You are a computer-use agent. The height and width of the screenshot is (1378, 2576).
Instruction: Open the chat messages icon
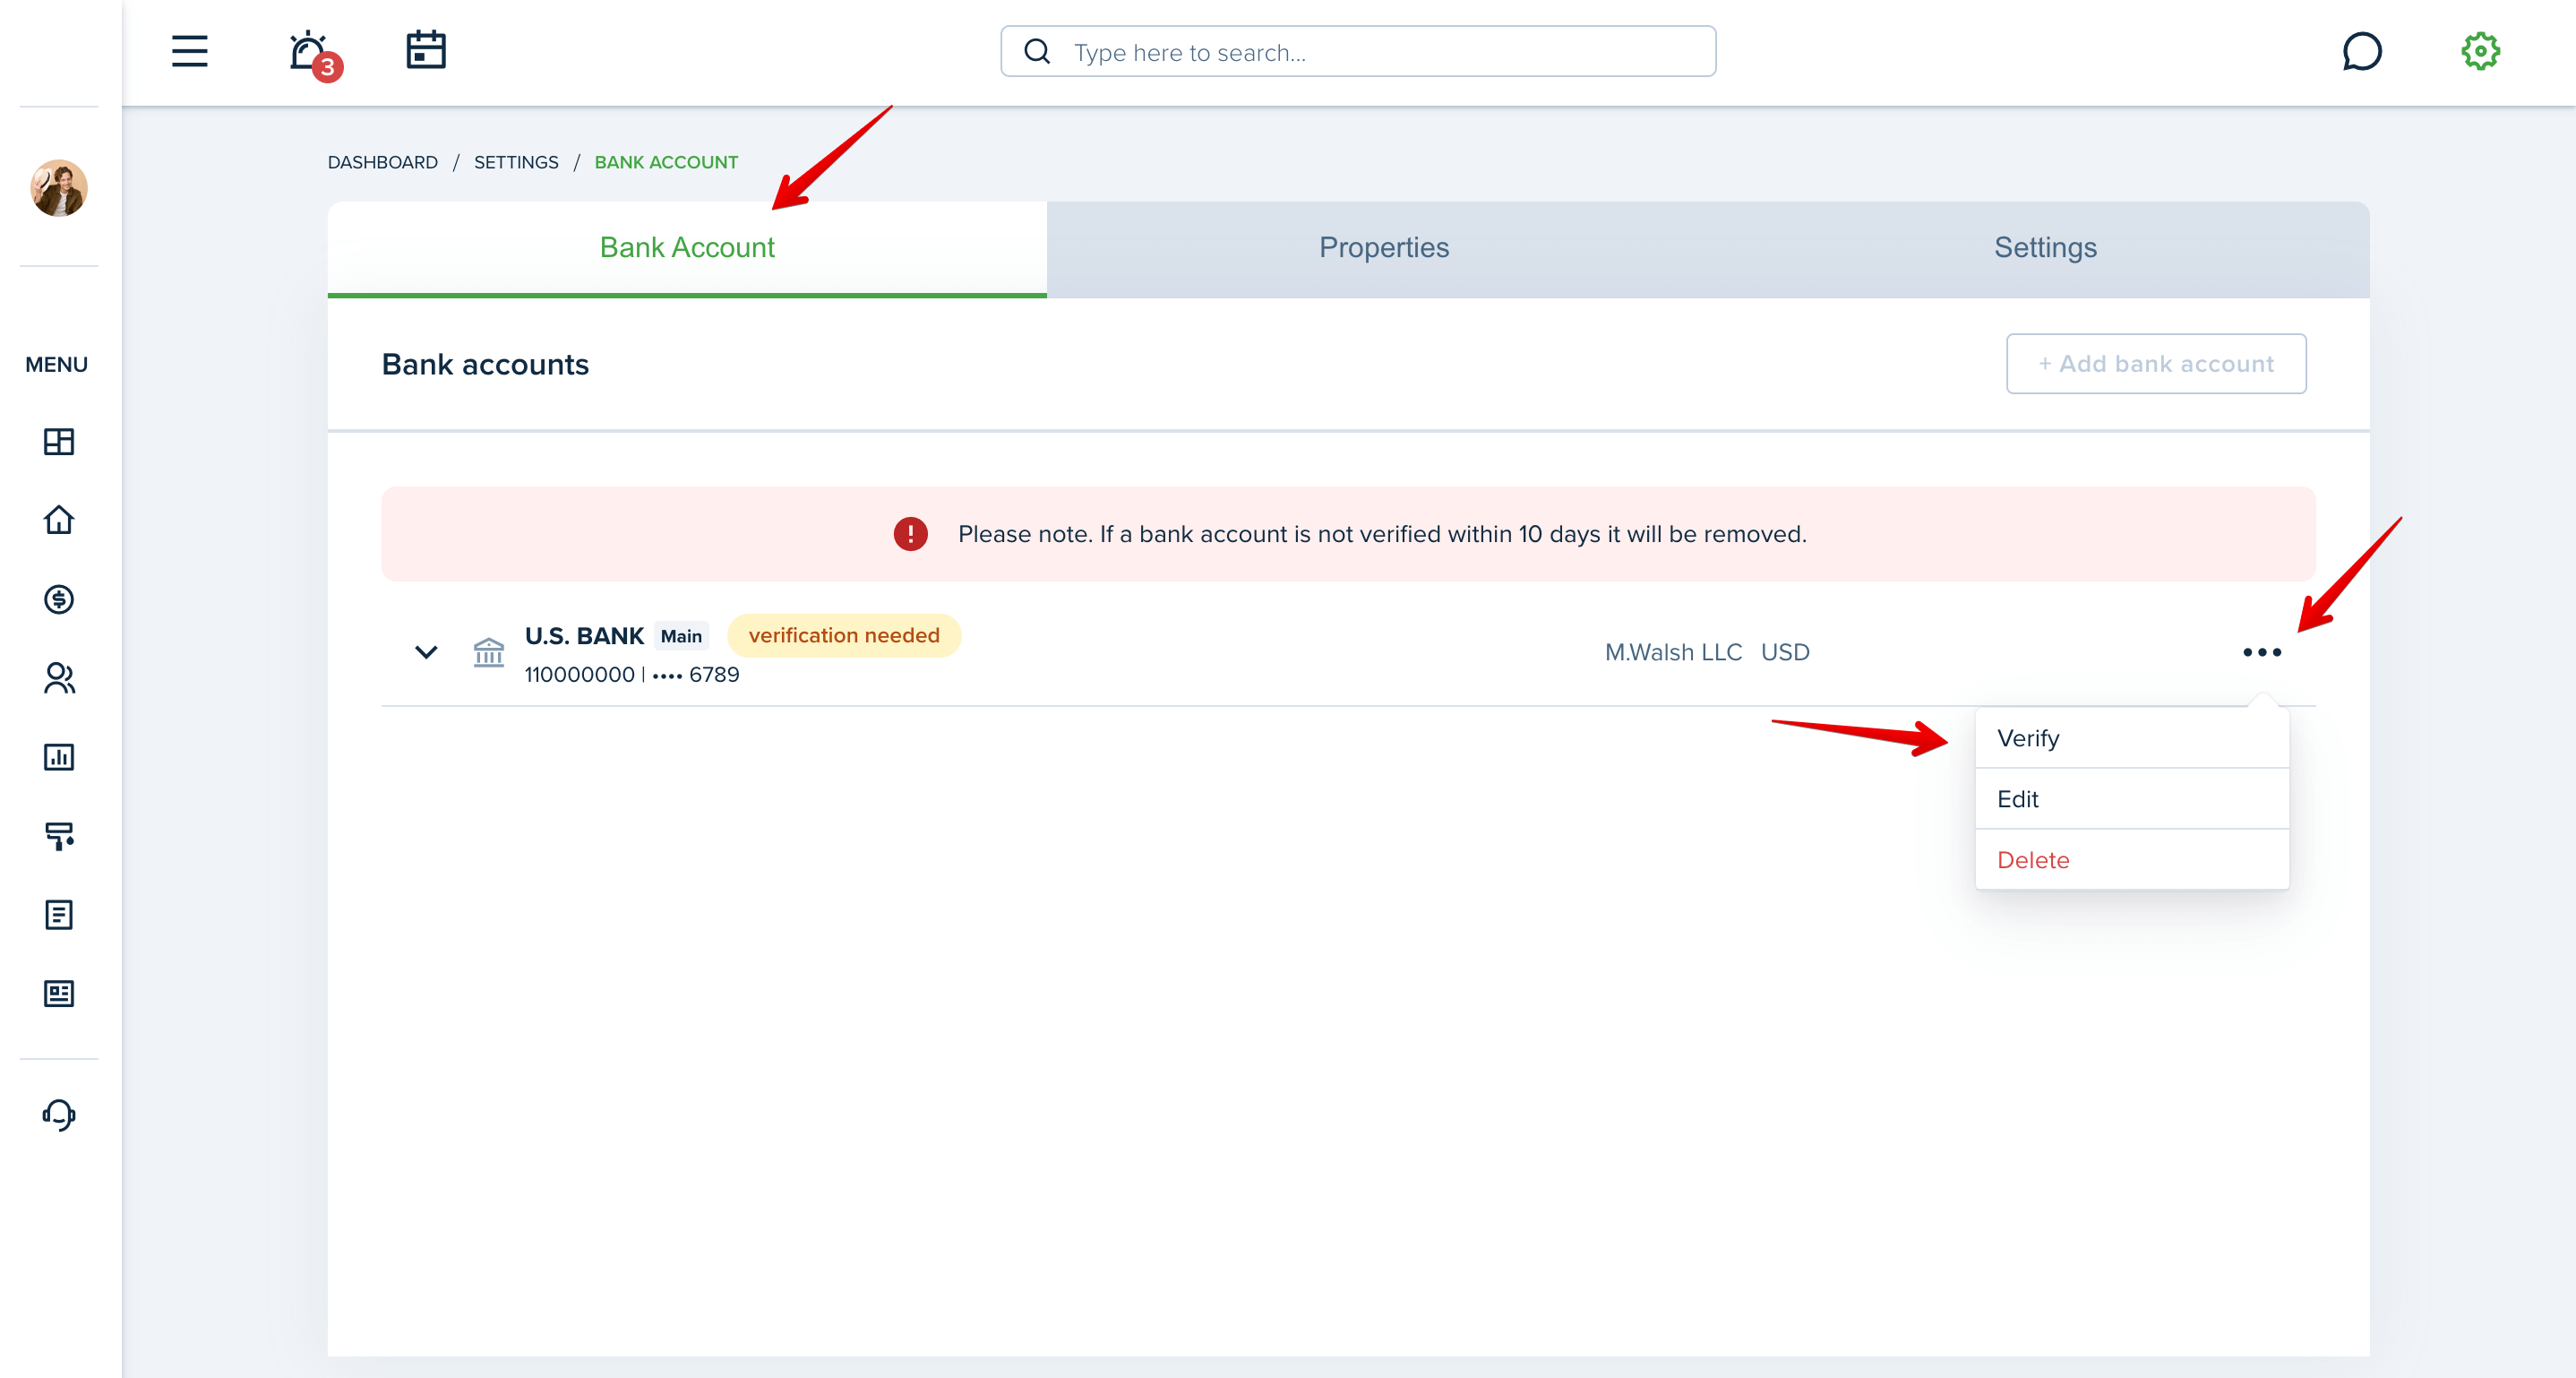pos(2362,51)
